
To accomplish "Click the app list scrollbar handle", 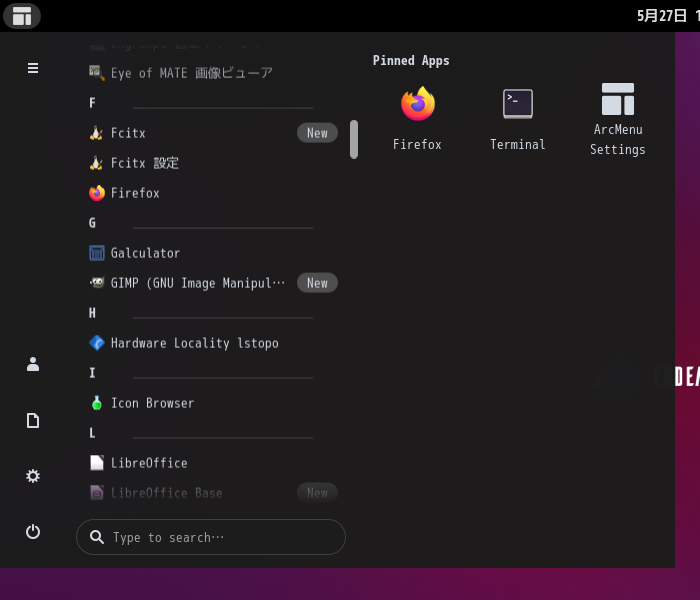I will pyautogui.click(x=354, y=139).
